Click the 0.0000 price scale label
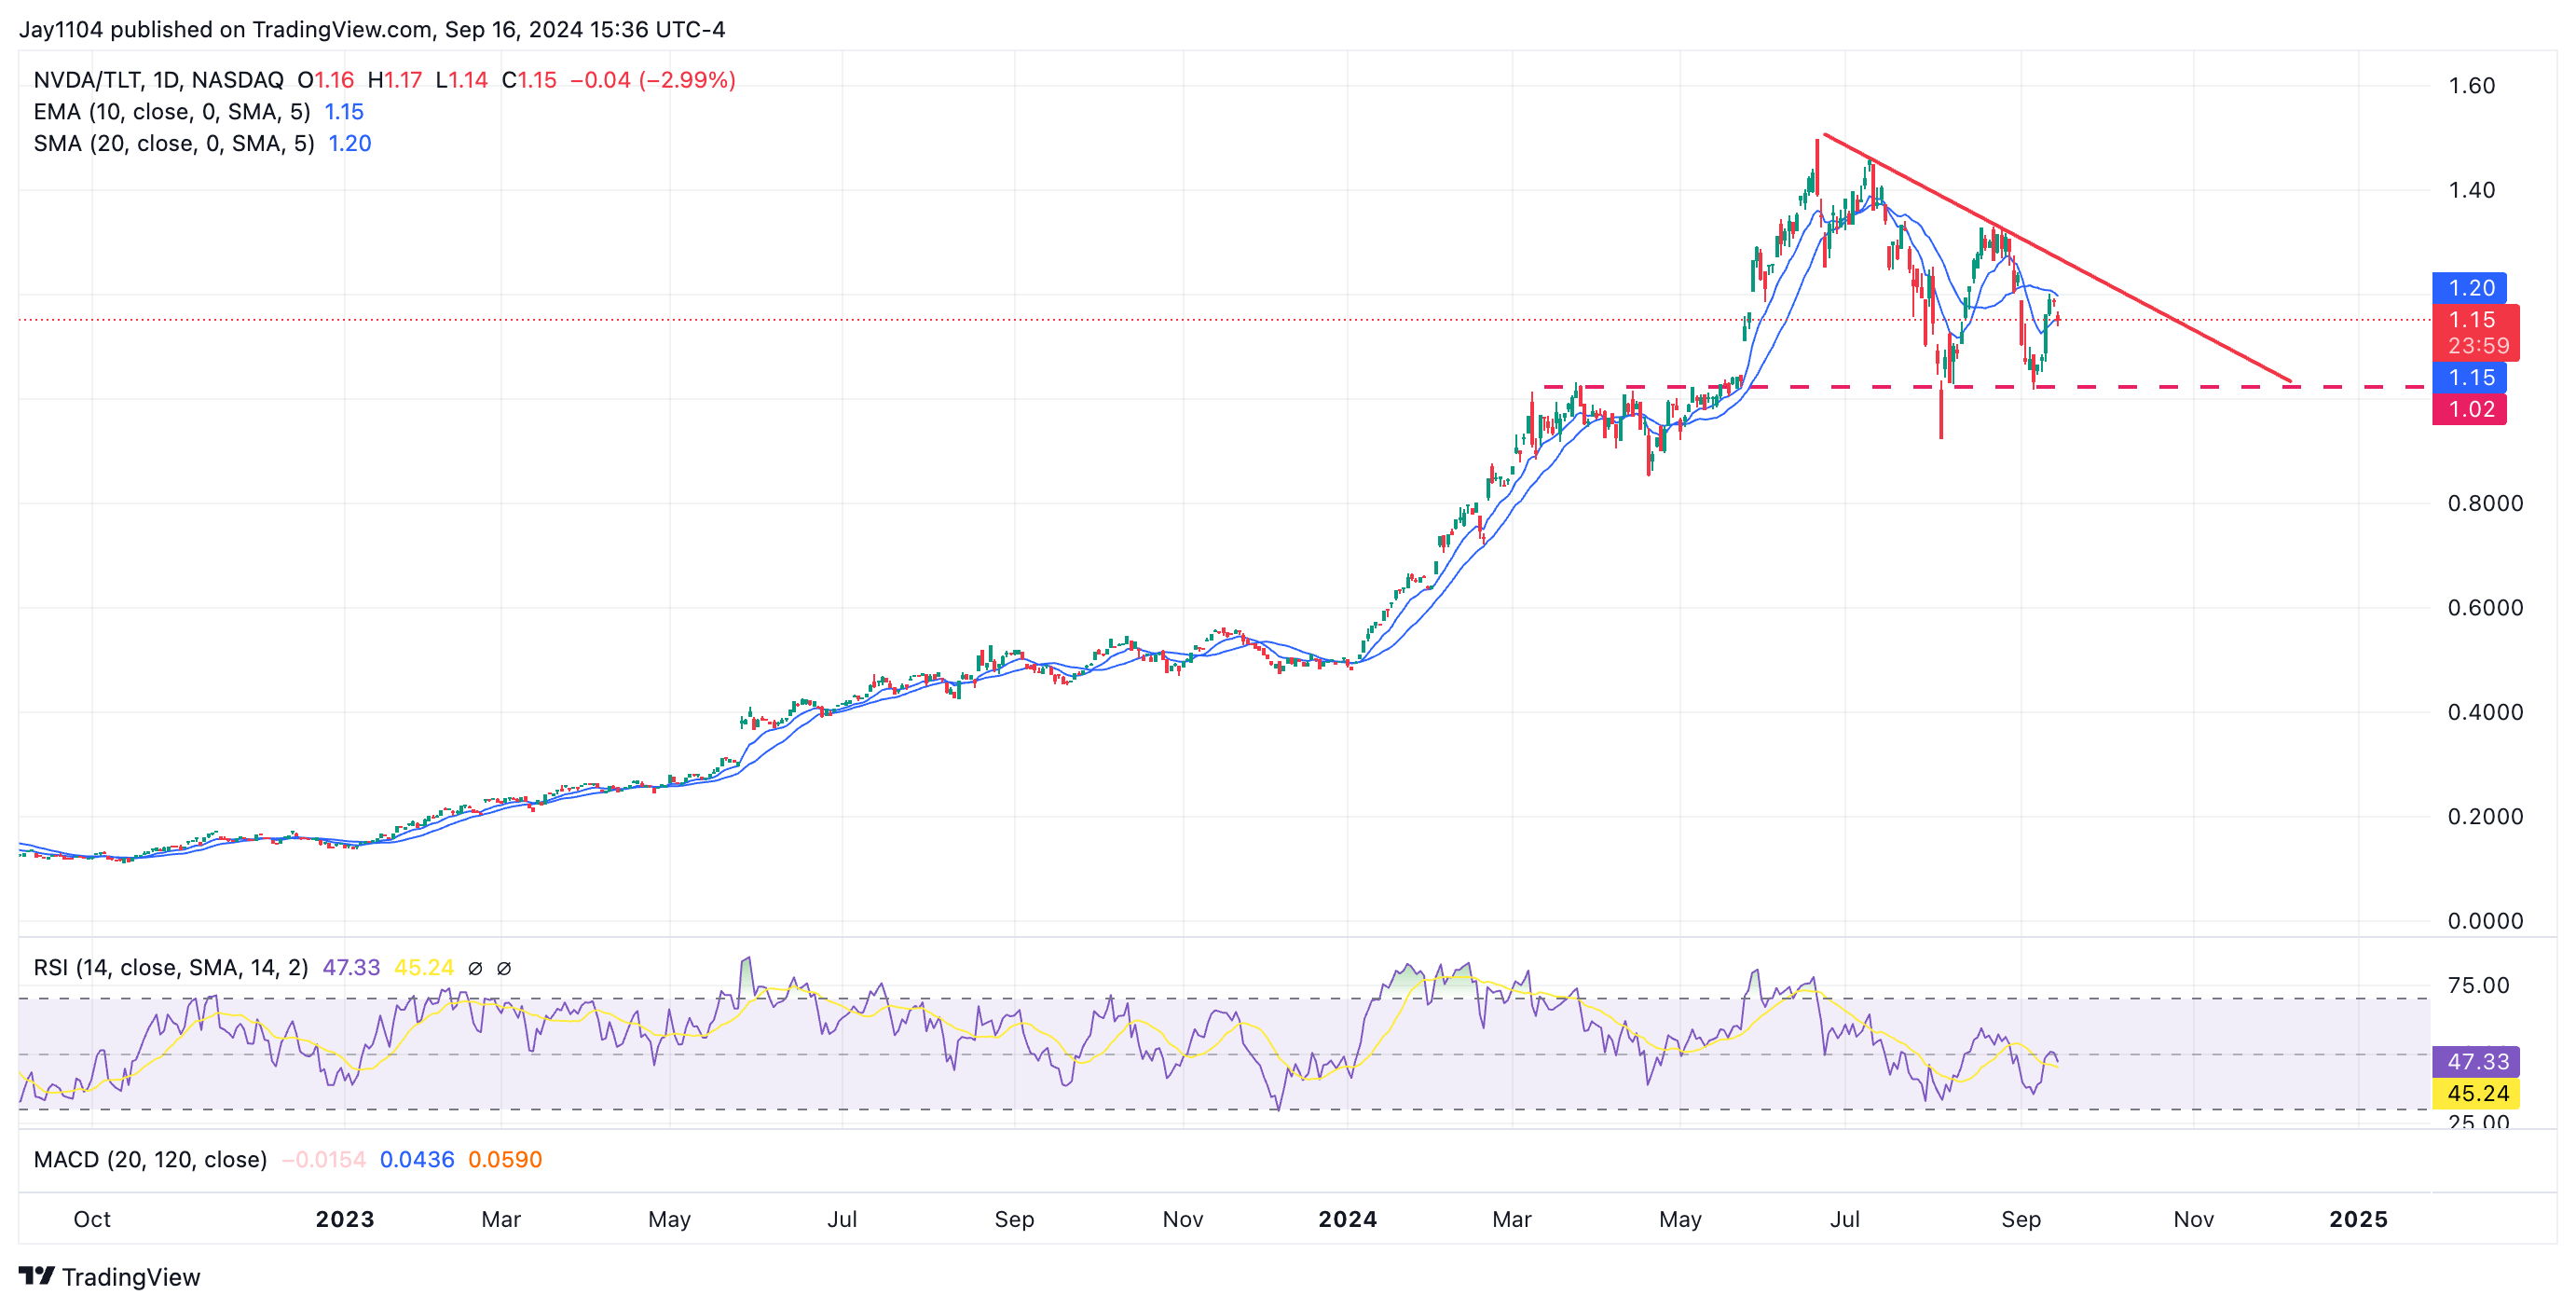 (2485, 921)
